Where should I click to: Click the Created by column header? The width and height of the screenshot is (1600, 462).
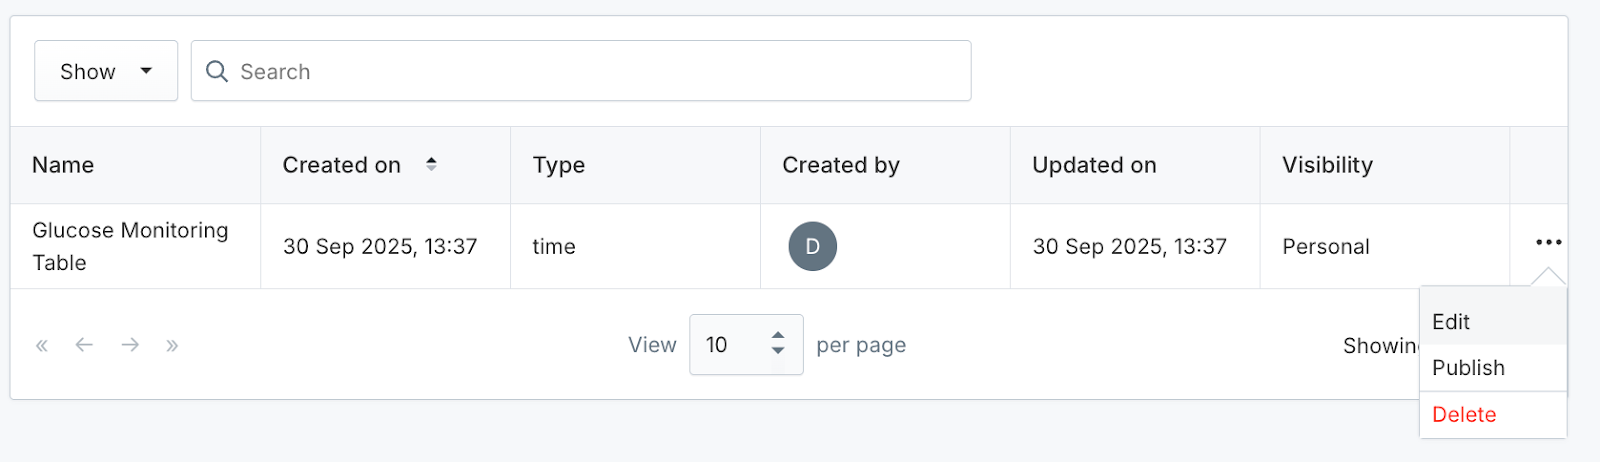pos(841,165)
